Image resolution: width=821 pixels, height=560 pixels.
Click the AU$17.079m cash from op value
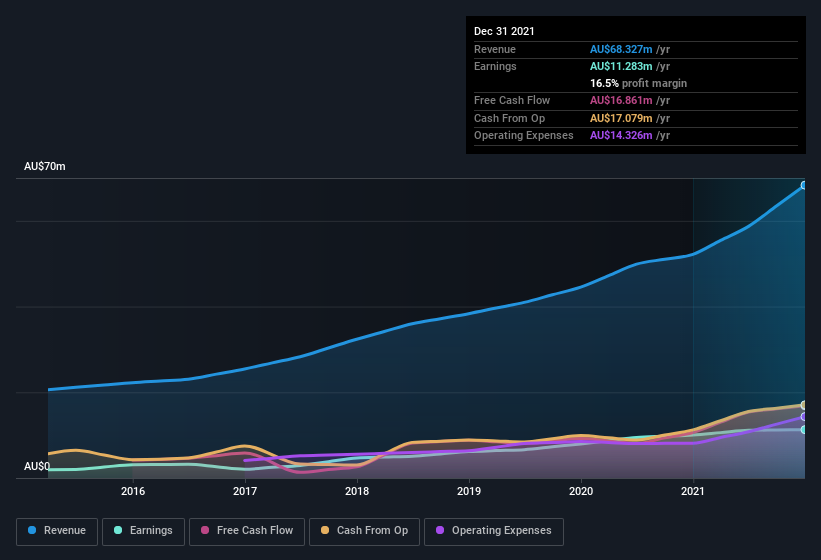(621, 118)
